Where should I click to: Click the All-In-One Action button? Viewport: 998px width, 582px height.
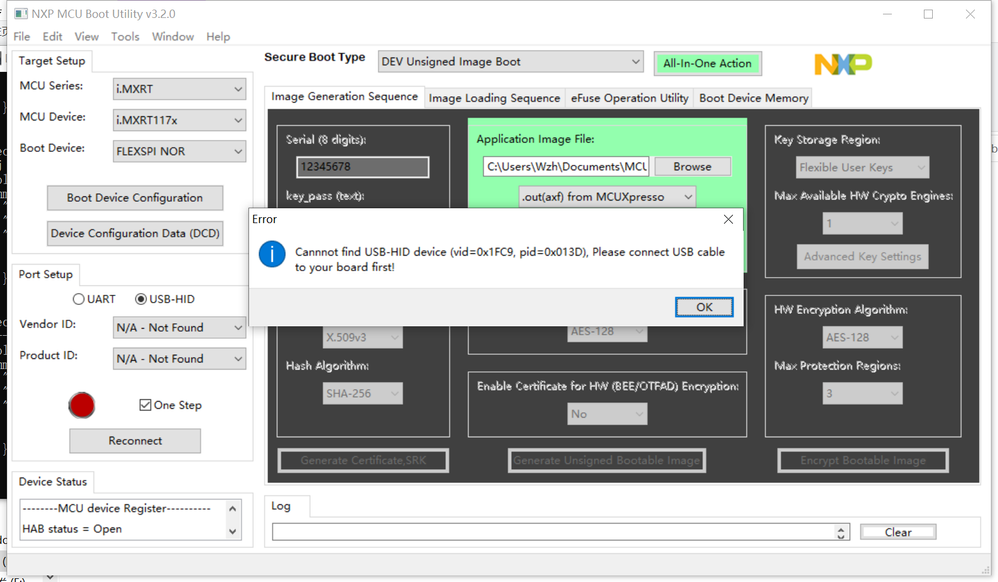[x=707, y=63]
